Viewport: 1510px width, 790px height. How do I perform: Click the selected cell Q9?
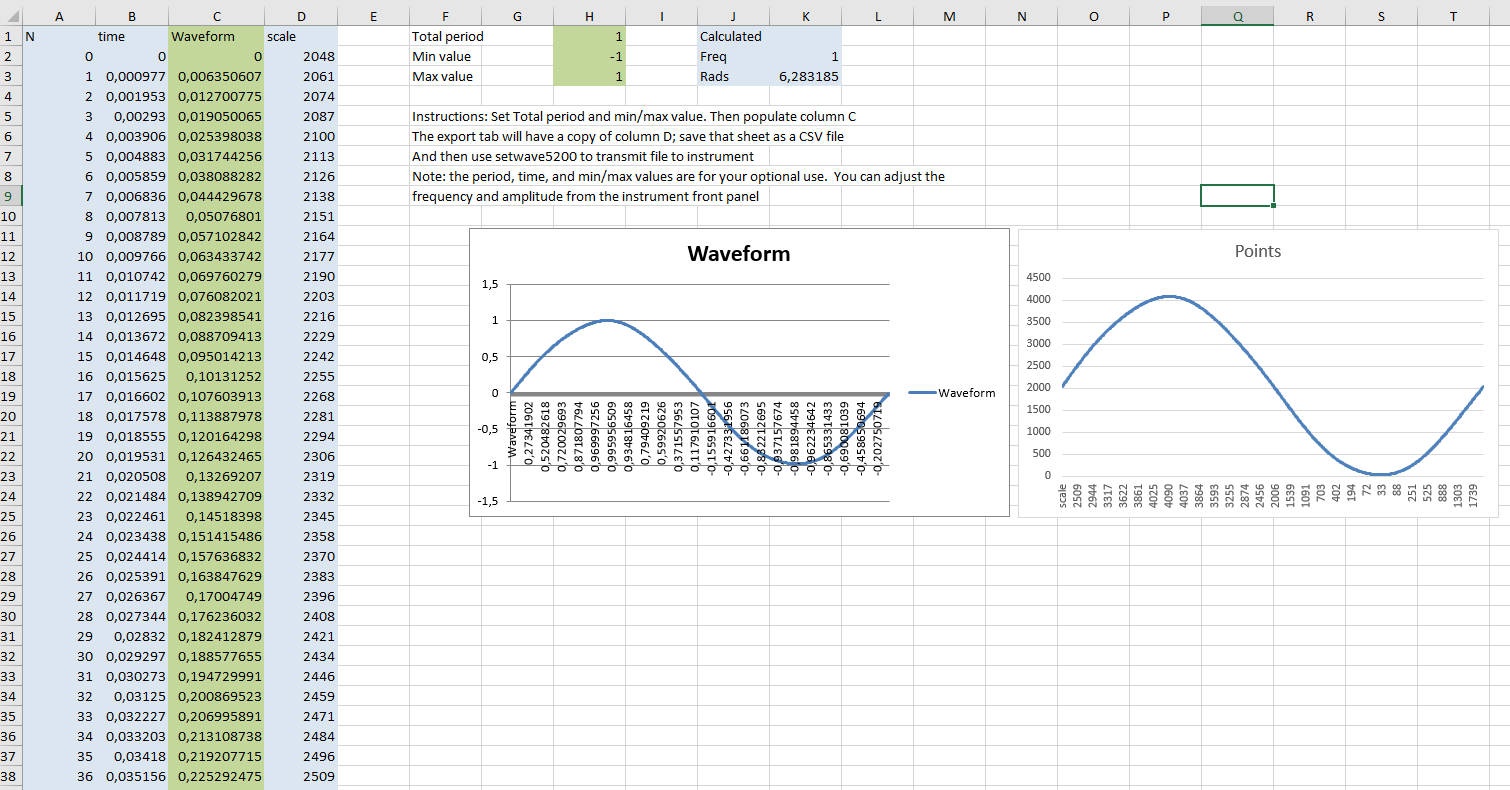pyautogui.click(x=1237, y=196)
